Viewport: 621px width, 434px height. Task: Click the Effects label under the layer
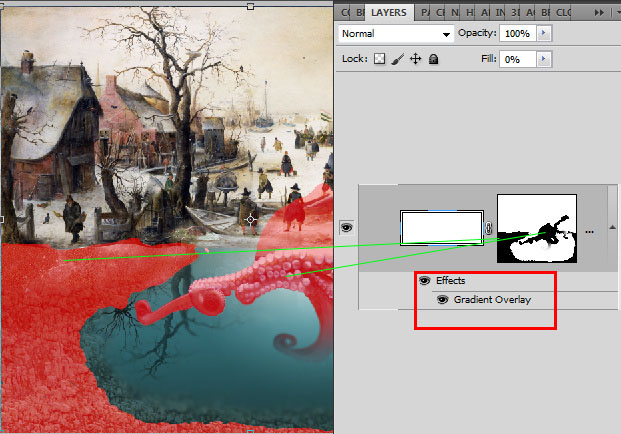(451, 280)
